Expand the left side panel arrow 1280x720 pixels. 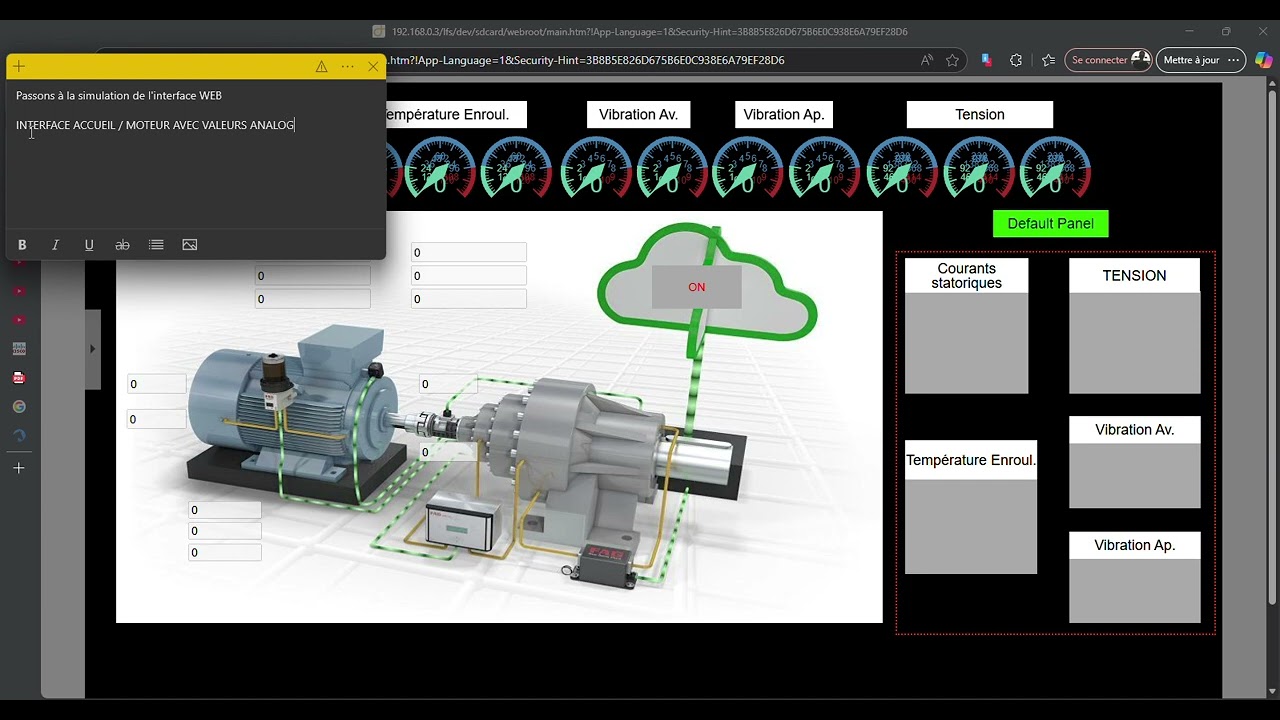pos(92,349)
